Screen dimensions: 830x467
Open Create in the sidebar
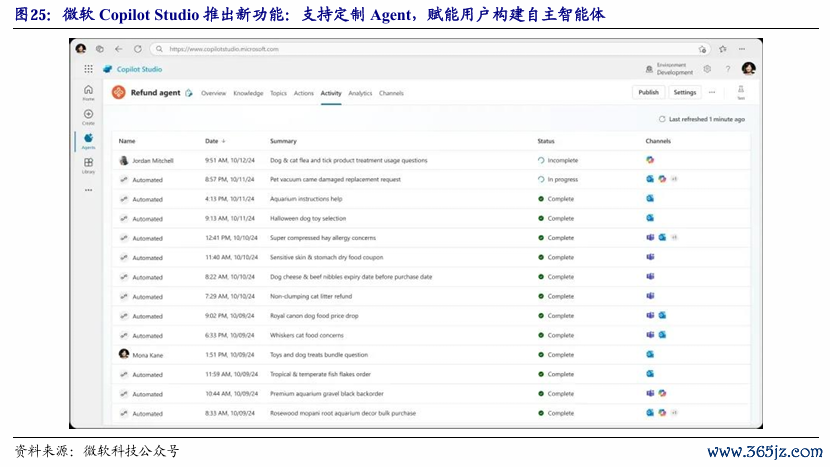pyautogui.click(x=88, y=116)
